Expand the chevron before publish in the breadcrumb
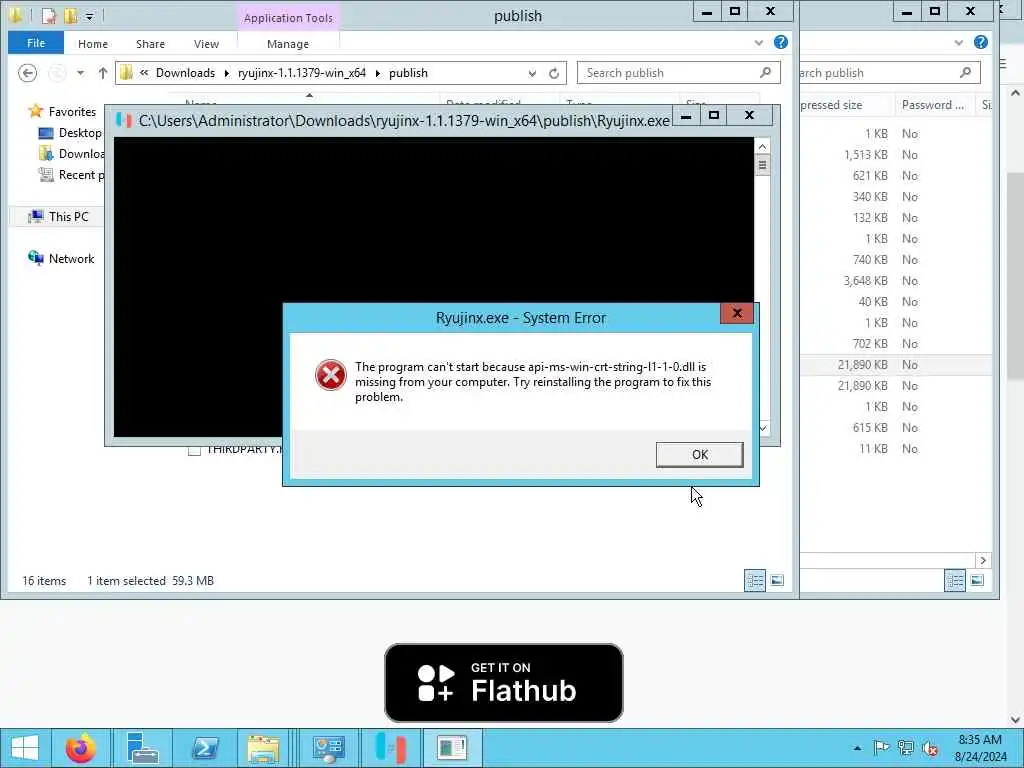The height and width of the screenshot is (768, 1024). click(377, 73)
